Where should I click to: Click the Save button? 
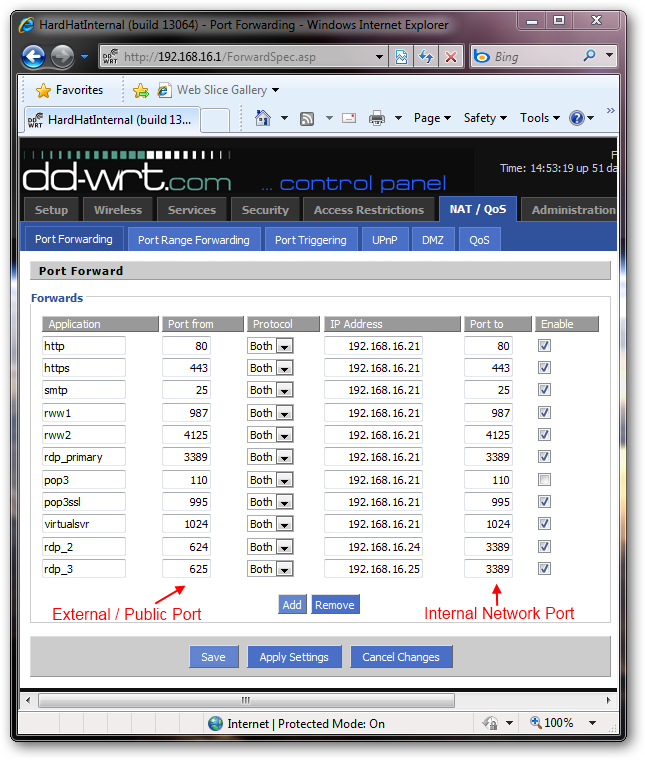[x=214, y=657]
